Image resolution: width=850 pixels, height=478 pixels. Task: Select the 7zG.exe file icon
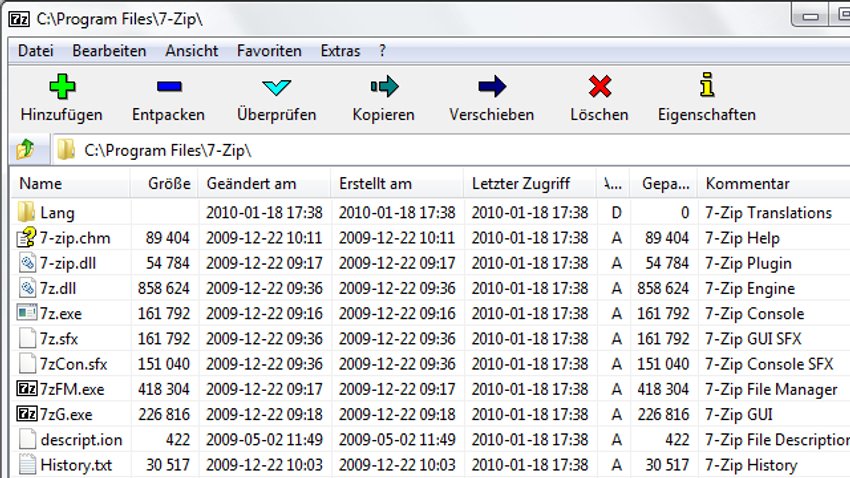pos(27,414)
